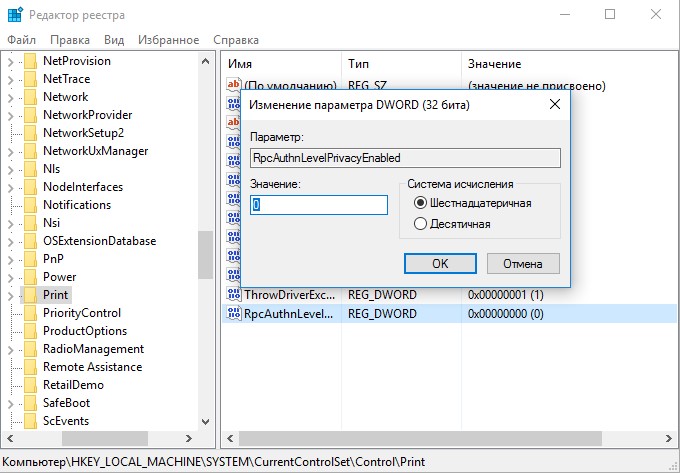Expand the NetProvision tree node
The height and width of the screenshot is (473, 680).
pos(11,62)
